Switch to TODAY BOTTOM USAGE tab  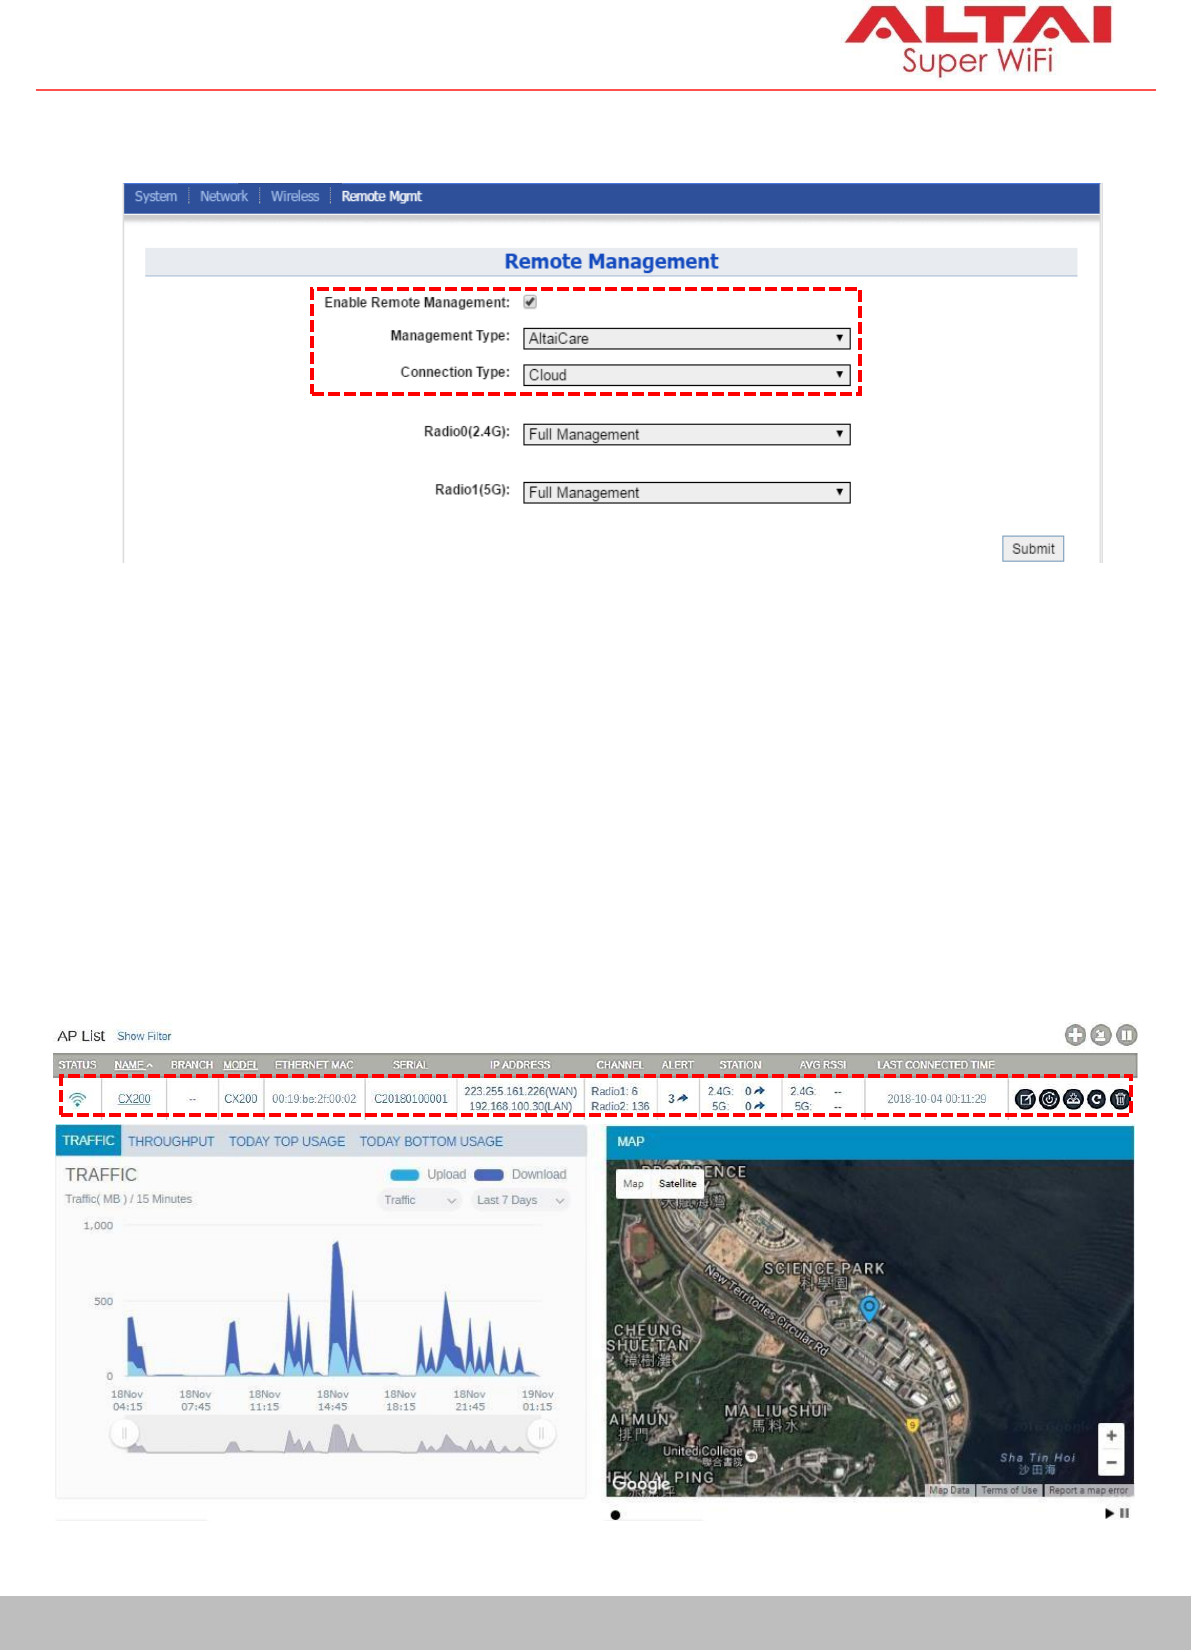coord(431,1141)
